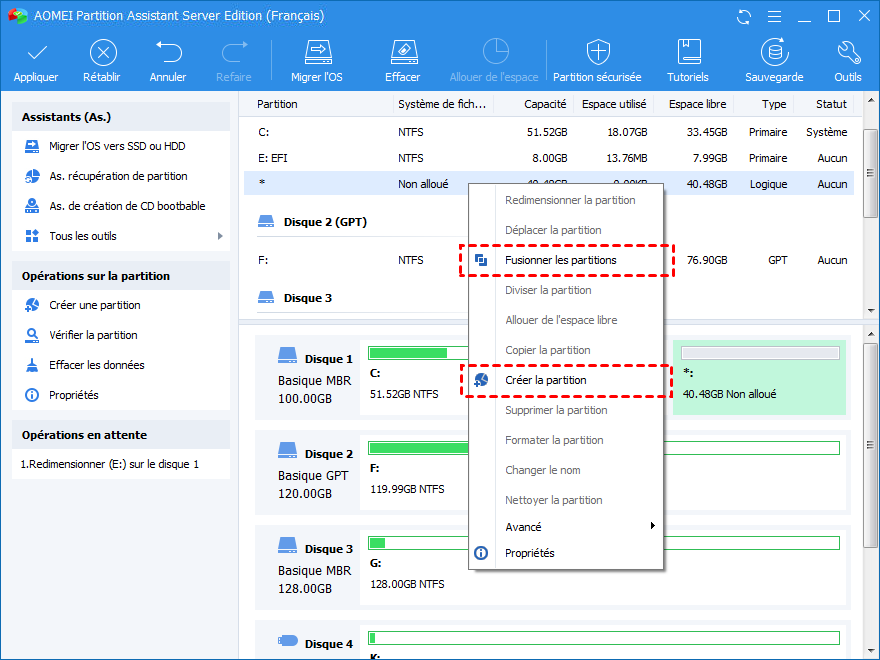
Task: Click the Appliquer checkmark icon
Action: coord(36,52)
